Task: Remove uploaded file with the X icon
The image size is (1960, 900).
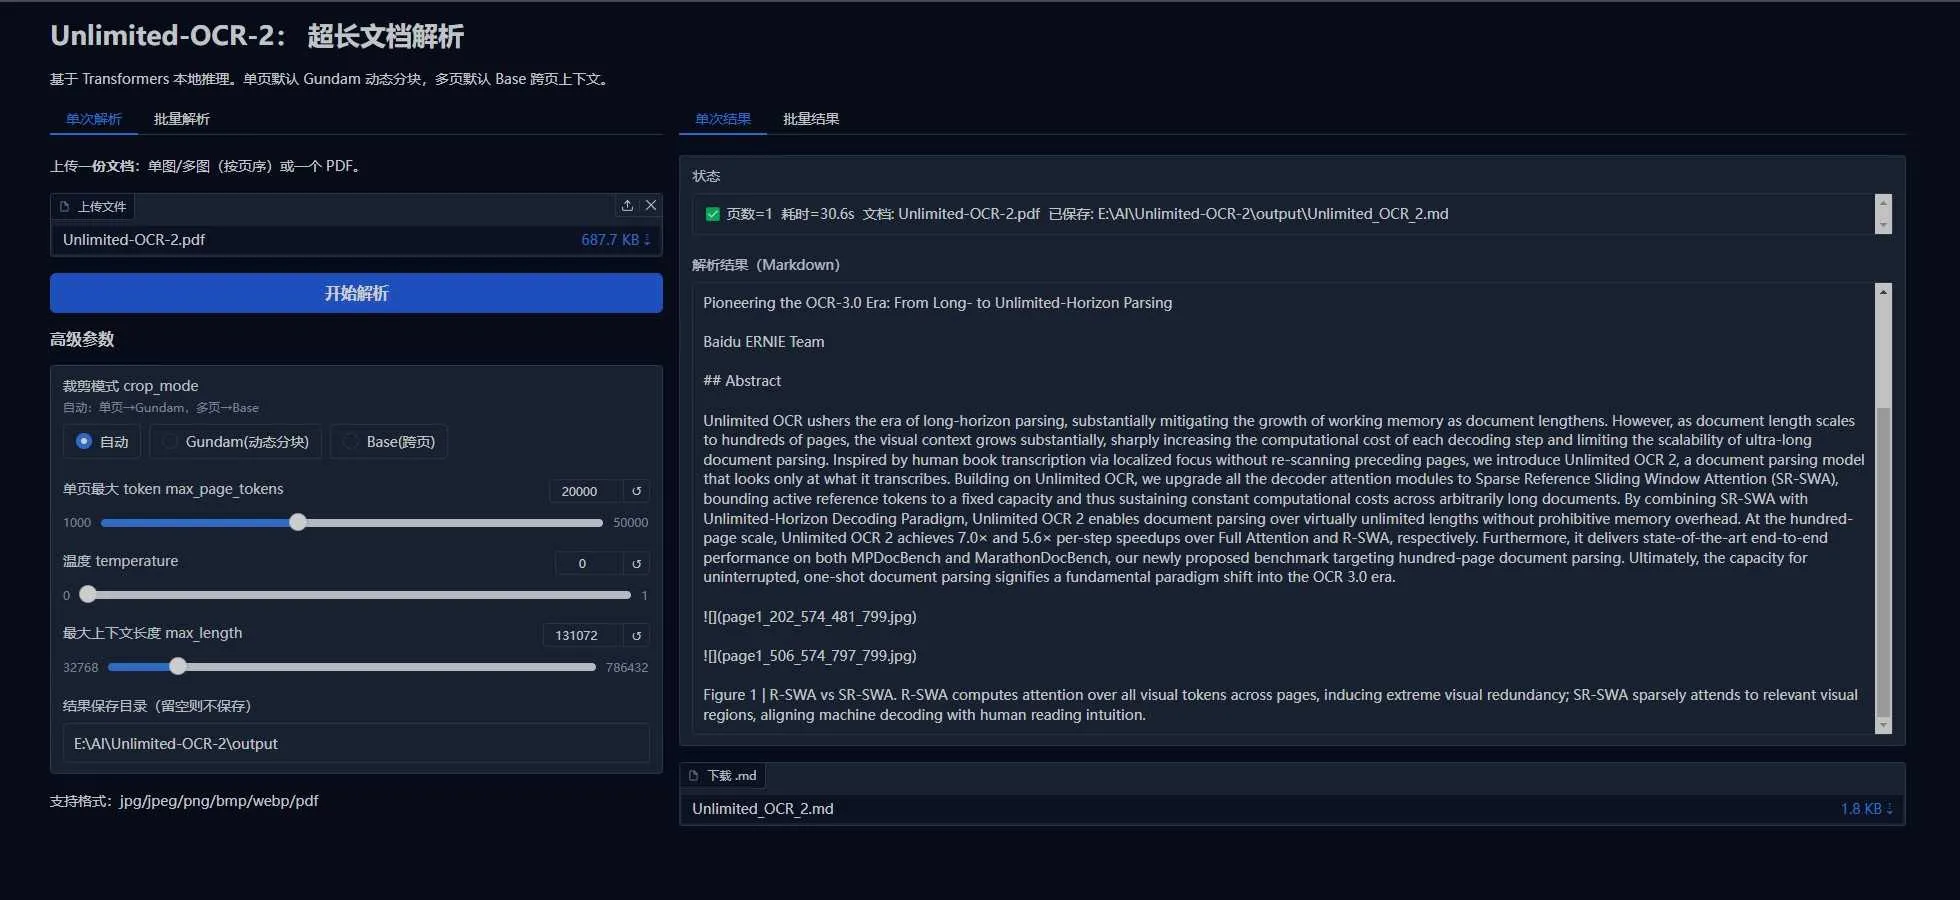Action: (651, 205)
